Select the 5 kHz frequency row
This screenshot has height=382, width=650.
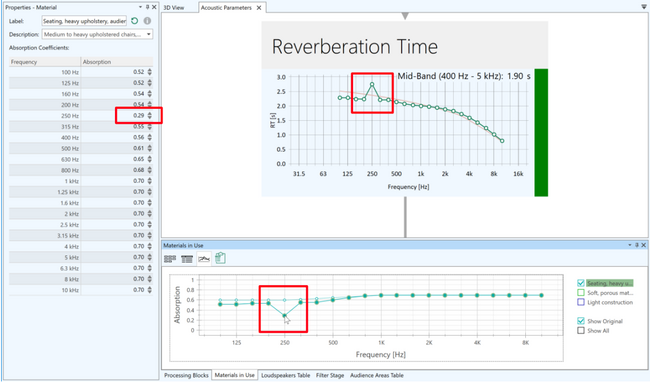[81, 257]
